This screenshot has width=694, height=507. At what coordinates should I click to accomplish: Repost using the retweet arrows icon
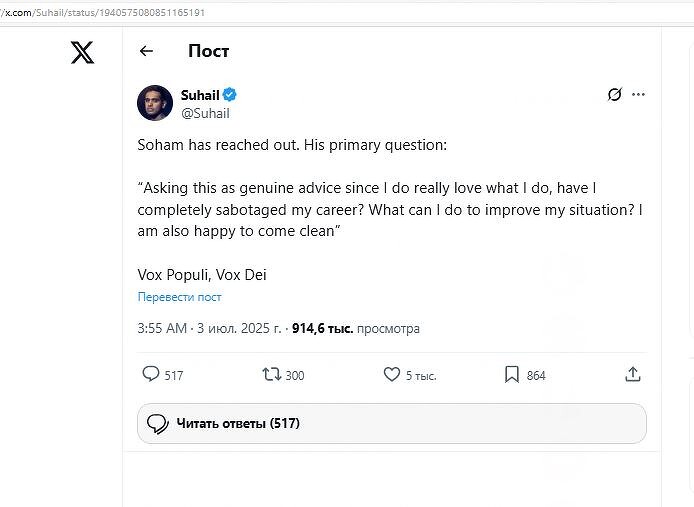[x=271, y=374]
